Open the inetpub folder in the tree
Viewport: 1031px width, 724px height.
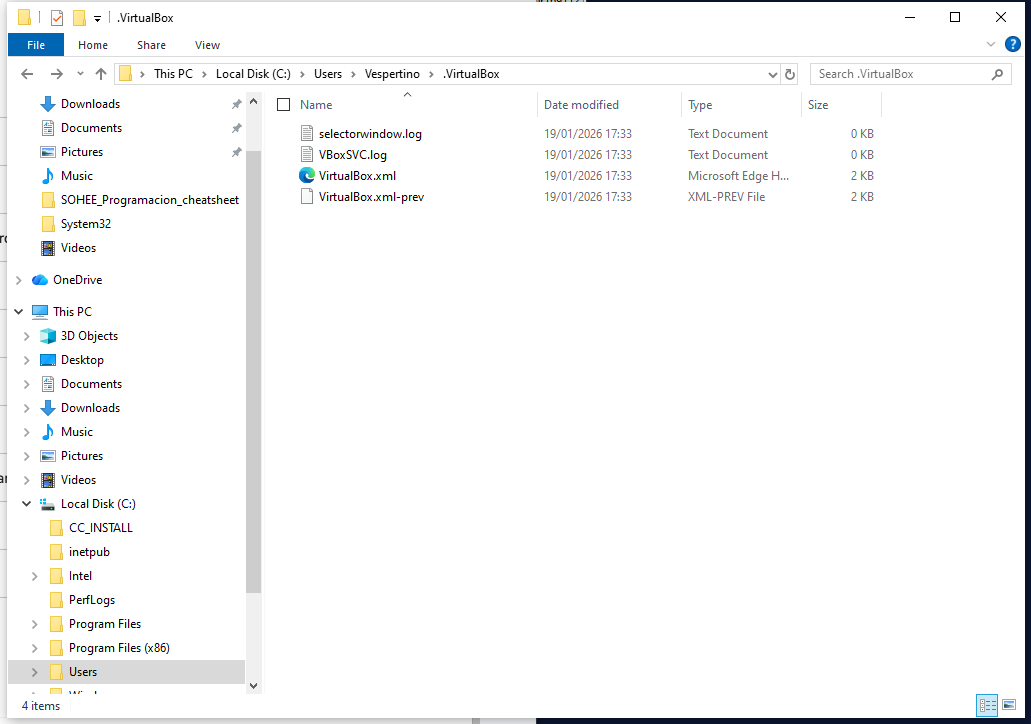pyautogui.click(x=89, y=552)
